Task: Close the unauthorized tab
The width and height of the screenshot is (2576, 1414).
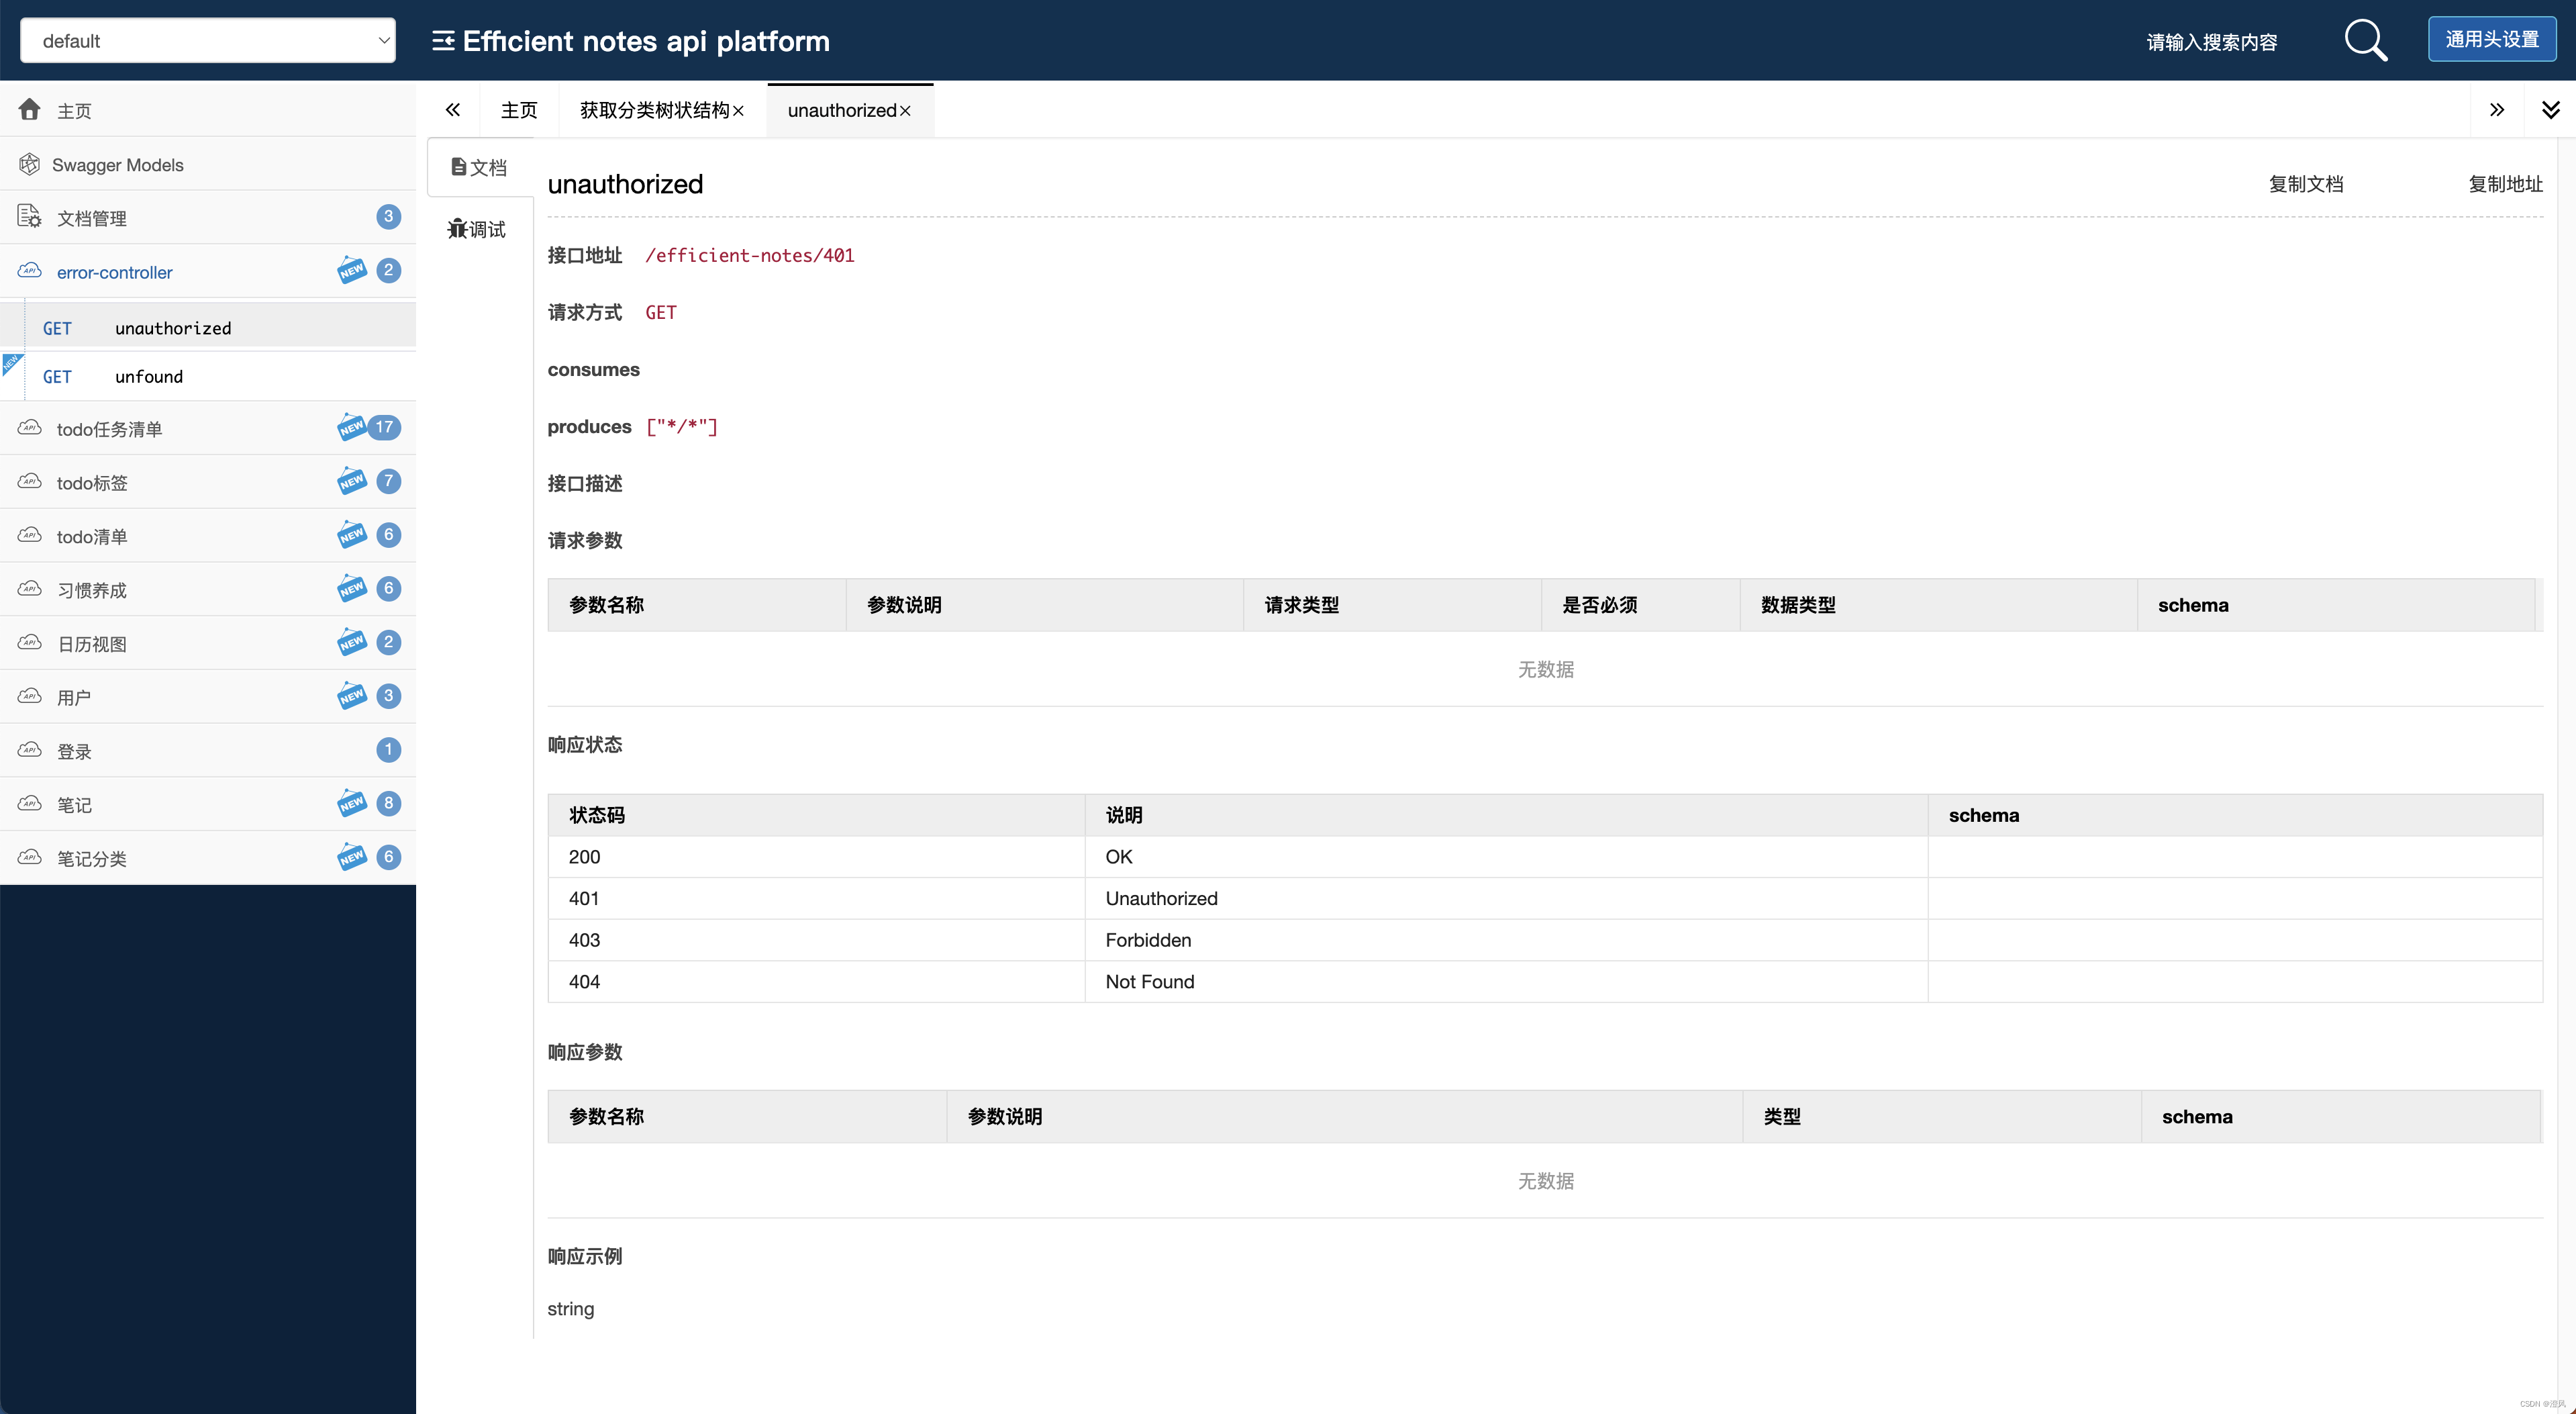Action: [905, 111]
